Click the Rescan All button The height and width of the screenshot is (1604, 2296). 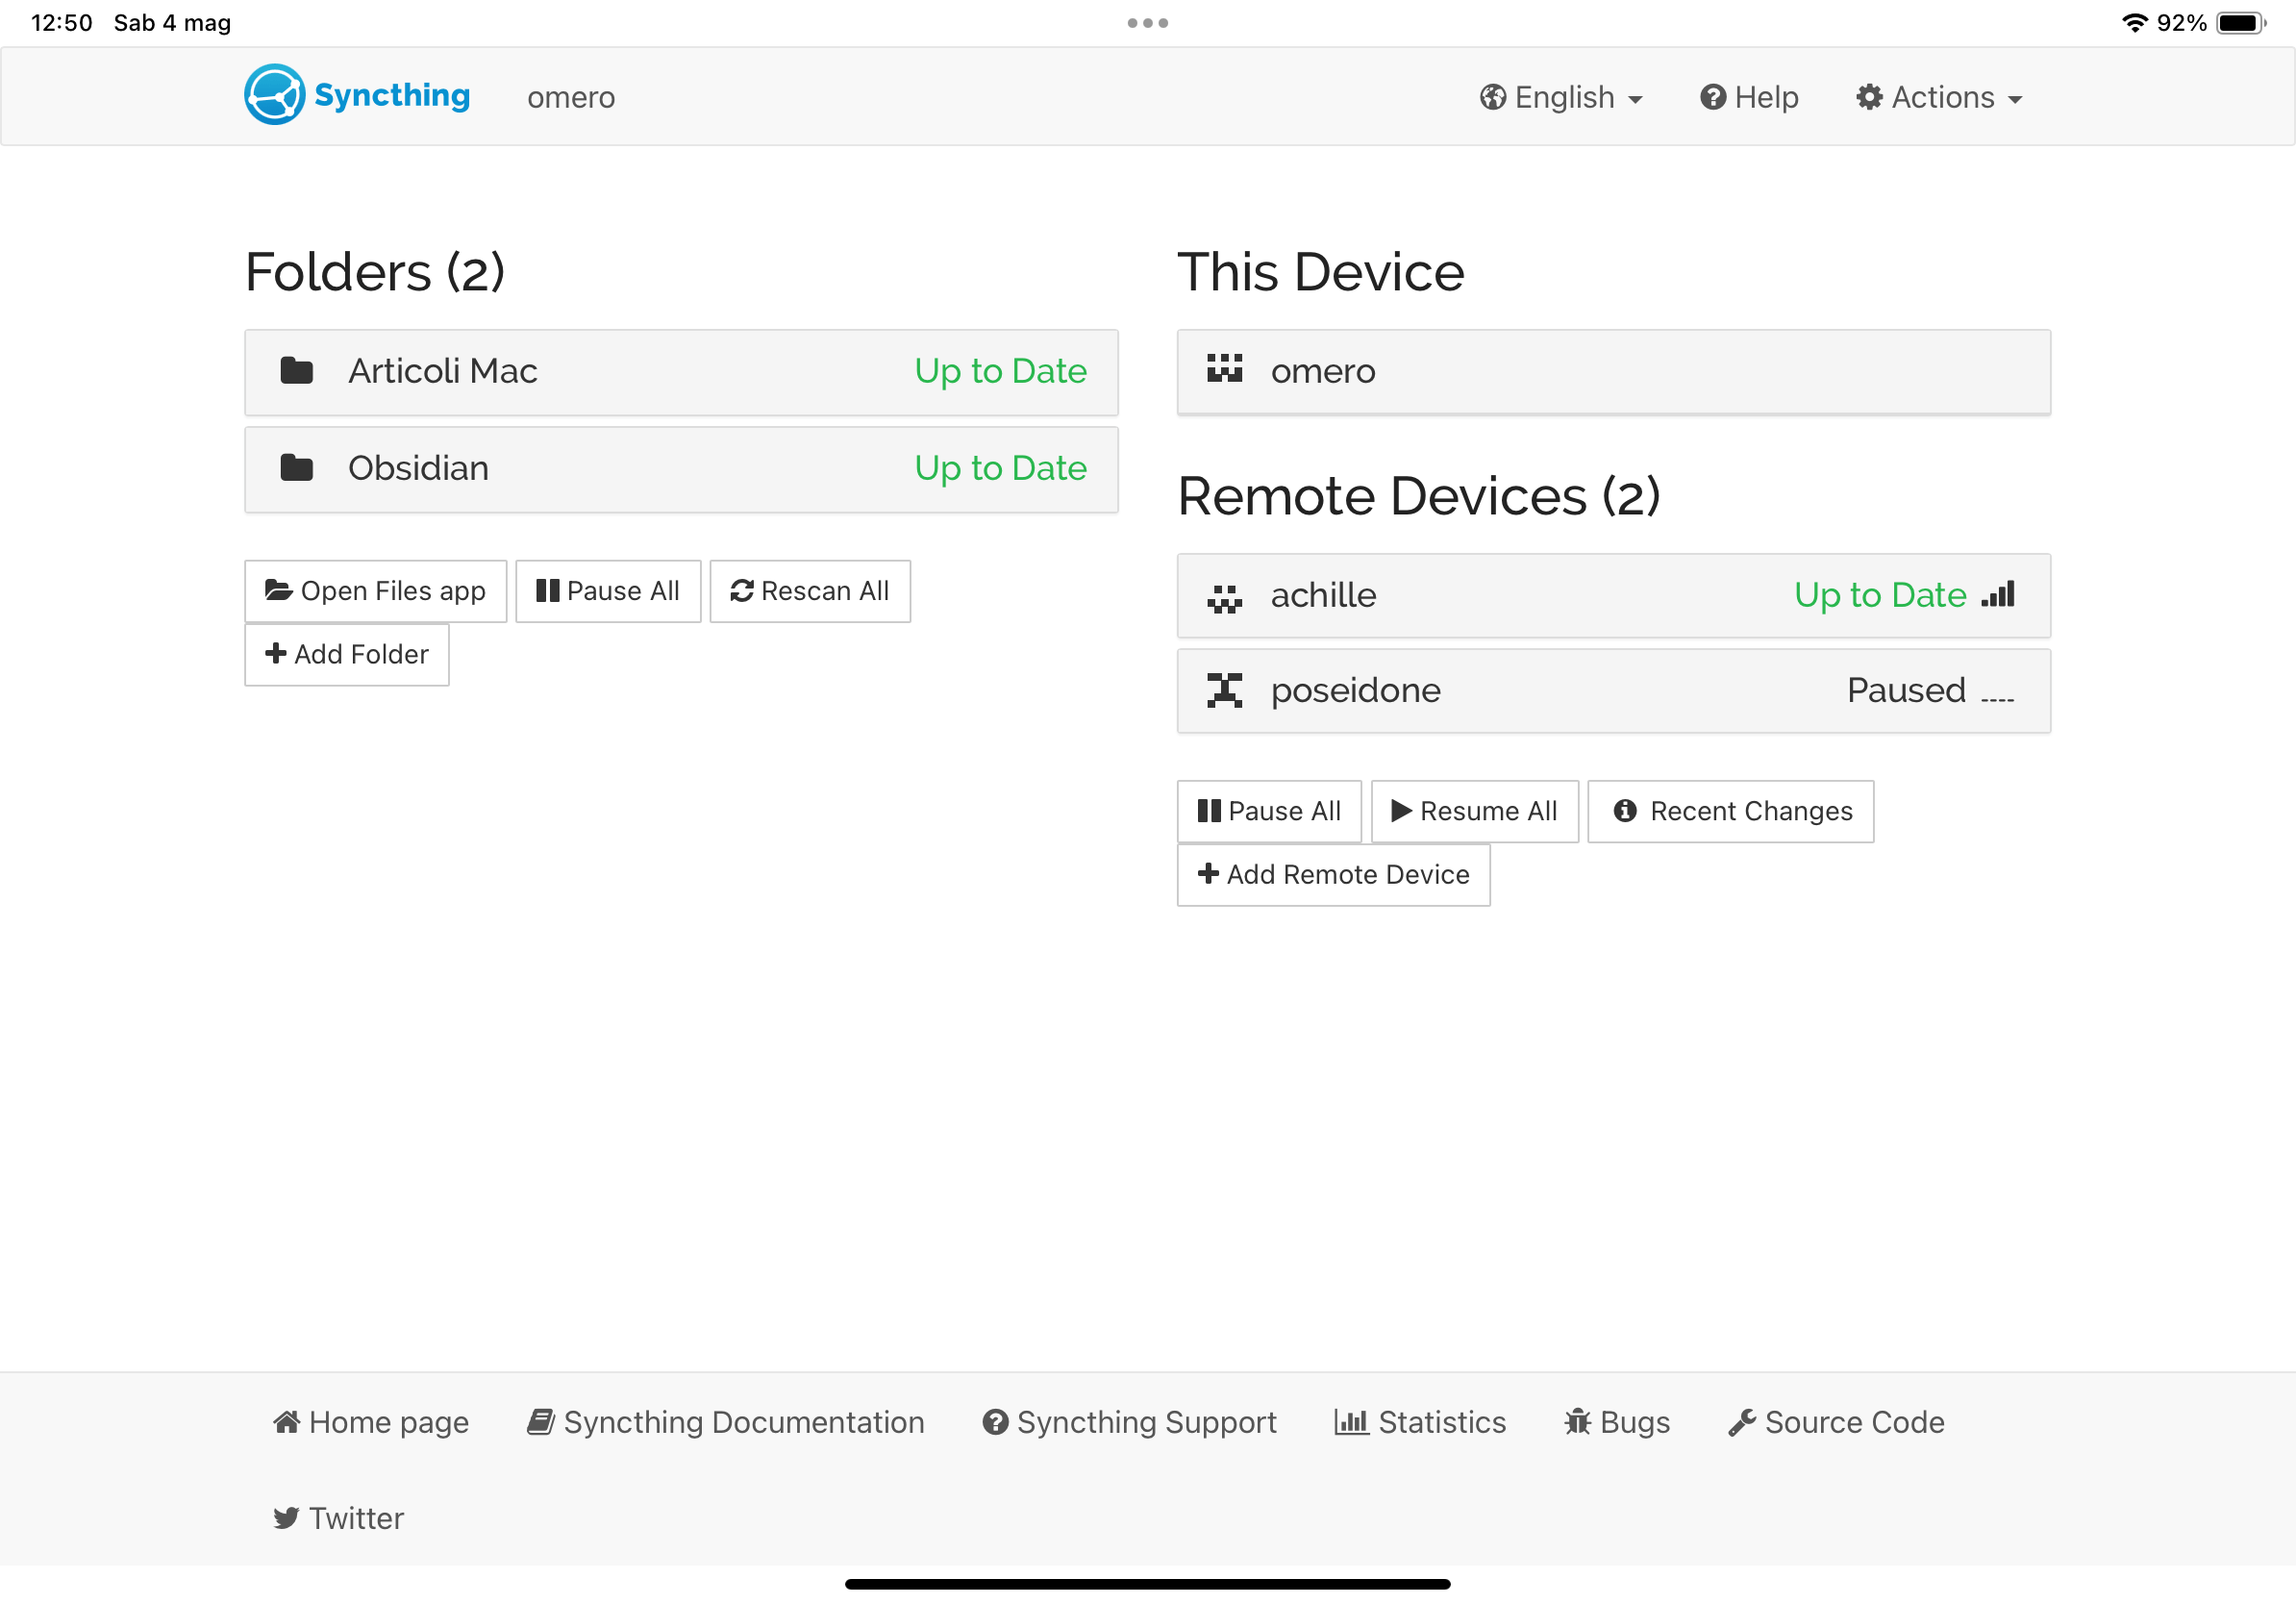pyautogui.click(x=809, y=591)
